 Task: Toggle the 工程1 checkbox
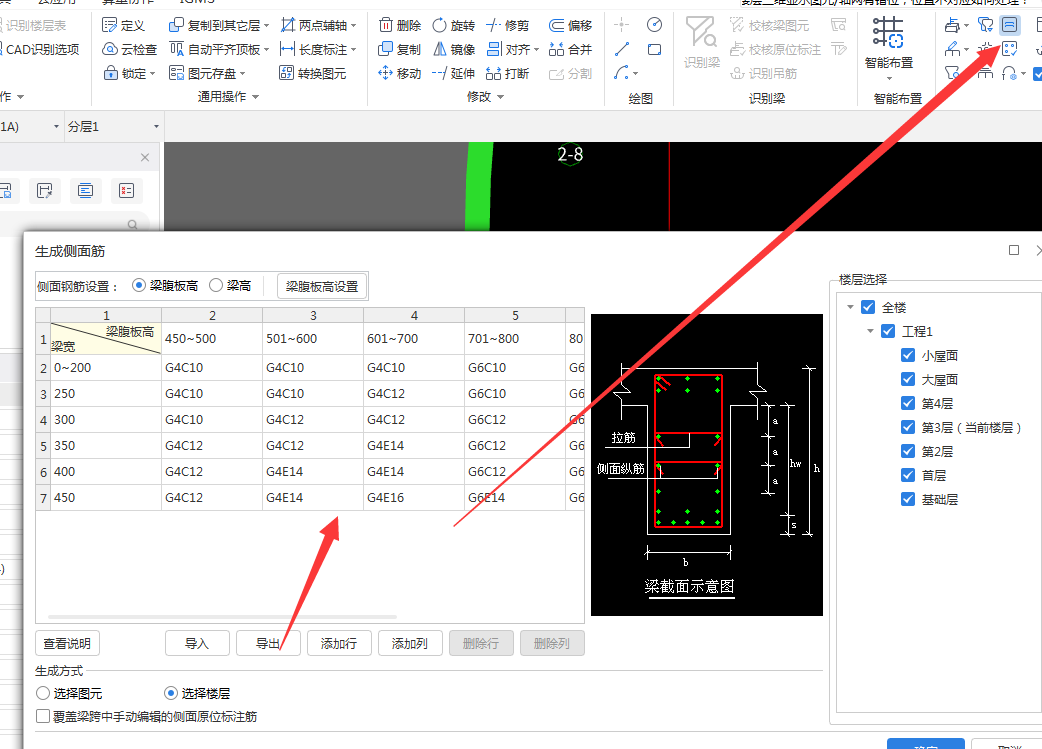tap(888, 331)
